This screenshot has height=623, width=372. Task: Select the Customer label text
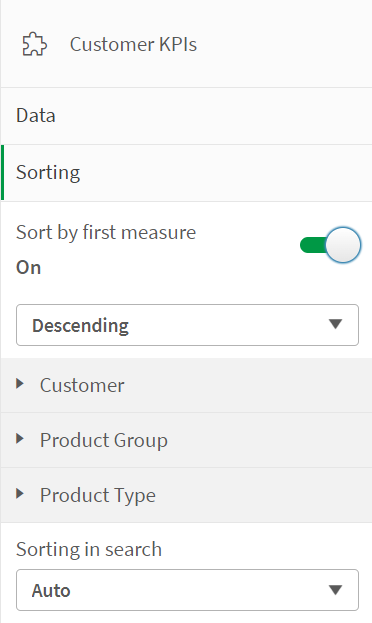pos(82,385)
